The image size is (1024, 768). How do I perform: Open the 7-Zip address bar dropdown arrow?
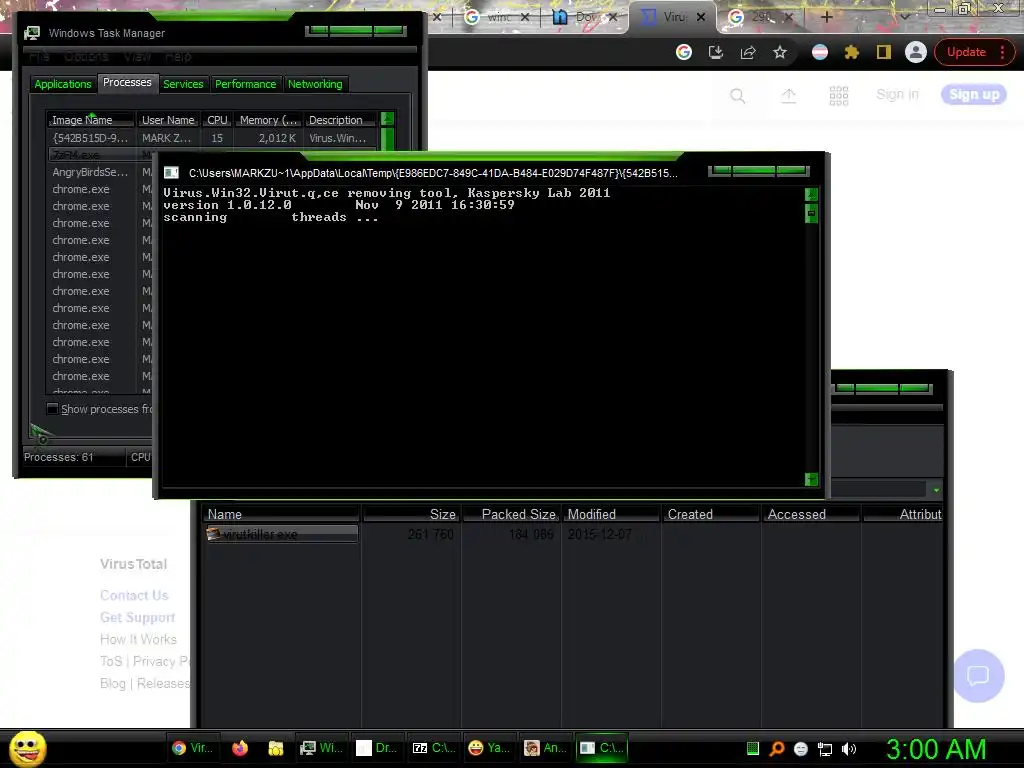click(936, 490)
